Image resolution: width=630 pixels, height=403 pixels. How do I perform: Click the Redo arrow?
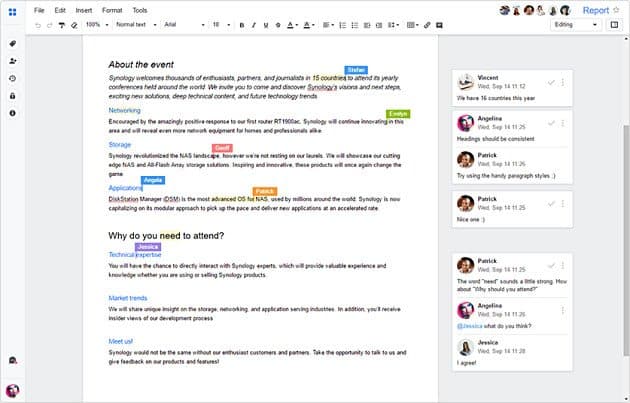tap(50, 25)
